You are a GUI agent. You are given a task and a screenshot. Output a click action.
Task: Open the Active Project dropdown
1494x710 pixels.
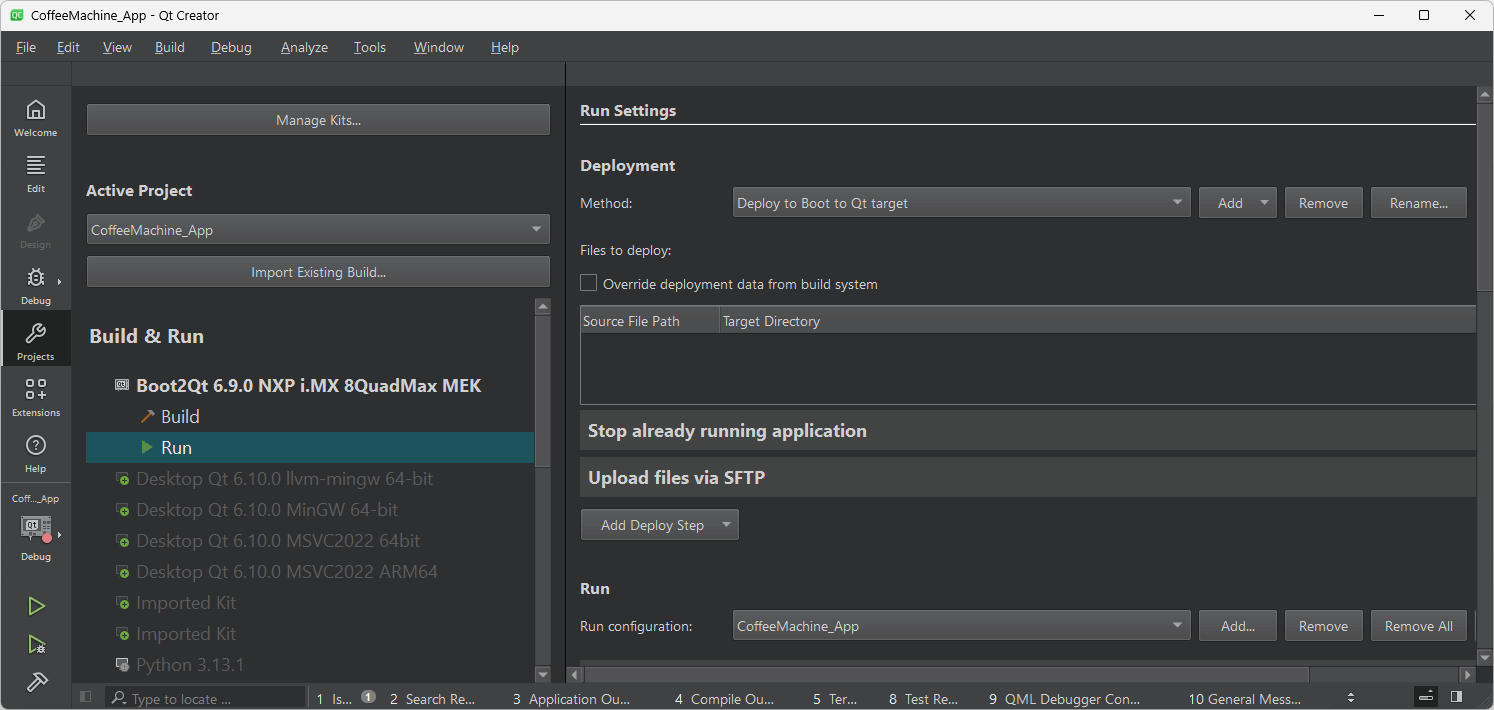(318, 230)
